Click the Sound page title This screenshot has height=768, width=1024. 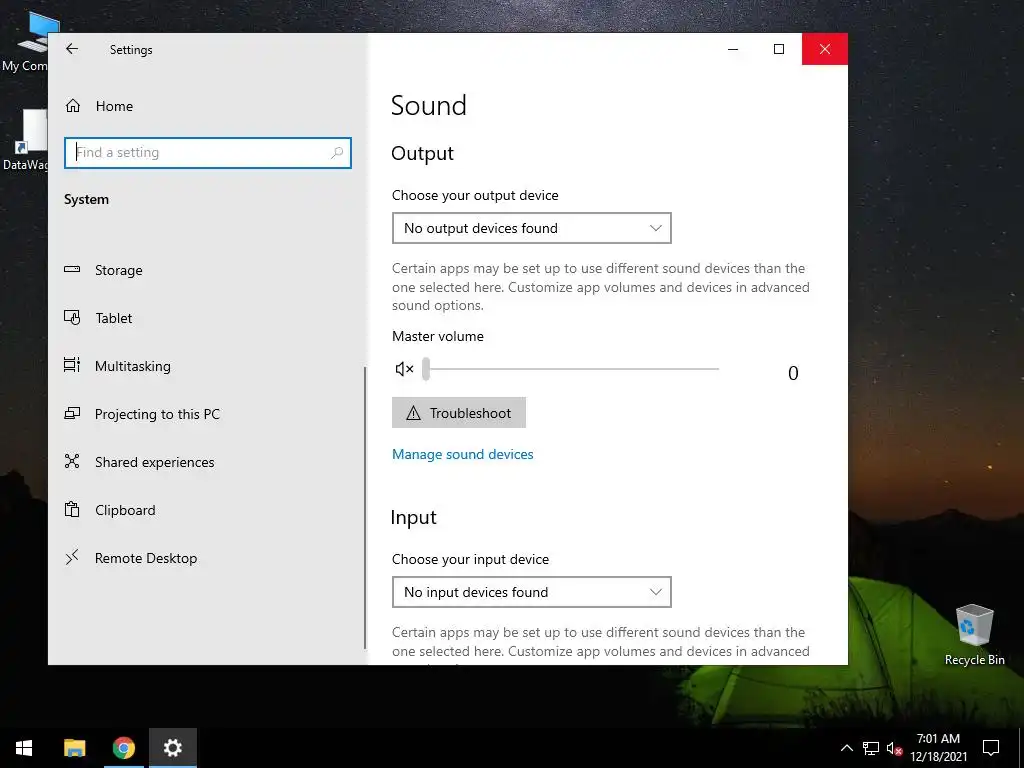pos(428,106)
